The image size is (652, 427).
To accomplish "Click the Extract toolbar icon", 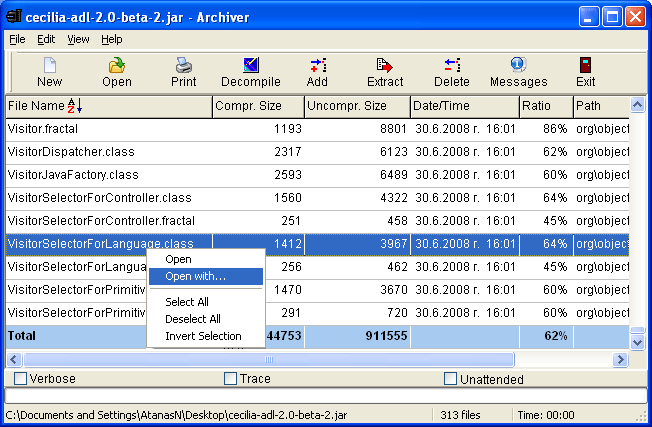I will click(x=385, y=65).
